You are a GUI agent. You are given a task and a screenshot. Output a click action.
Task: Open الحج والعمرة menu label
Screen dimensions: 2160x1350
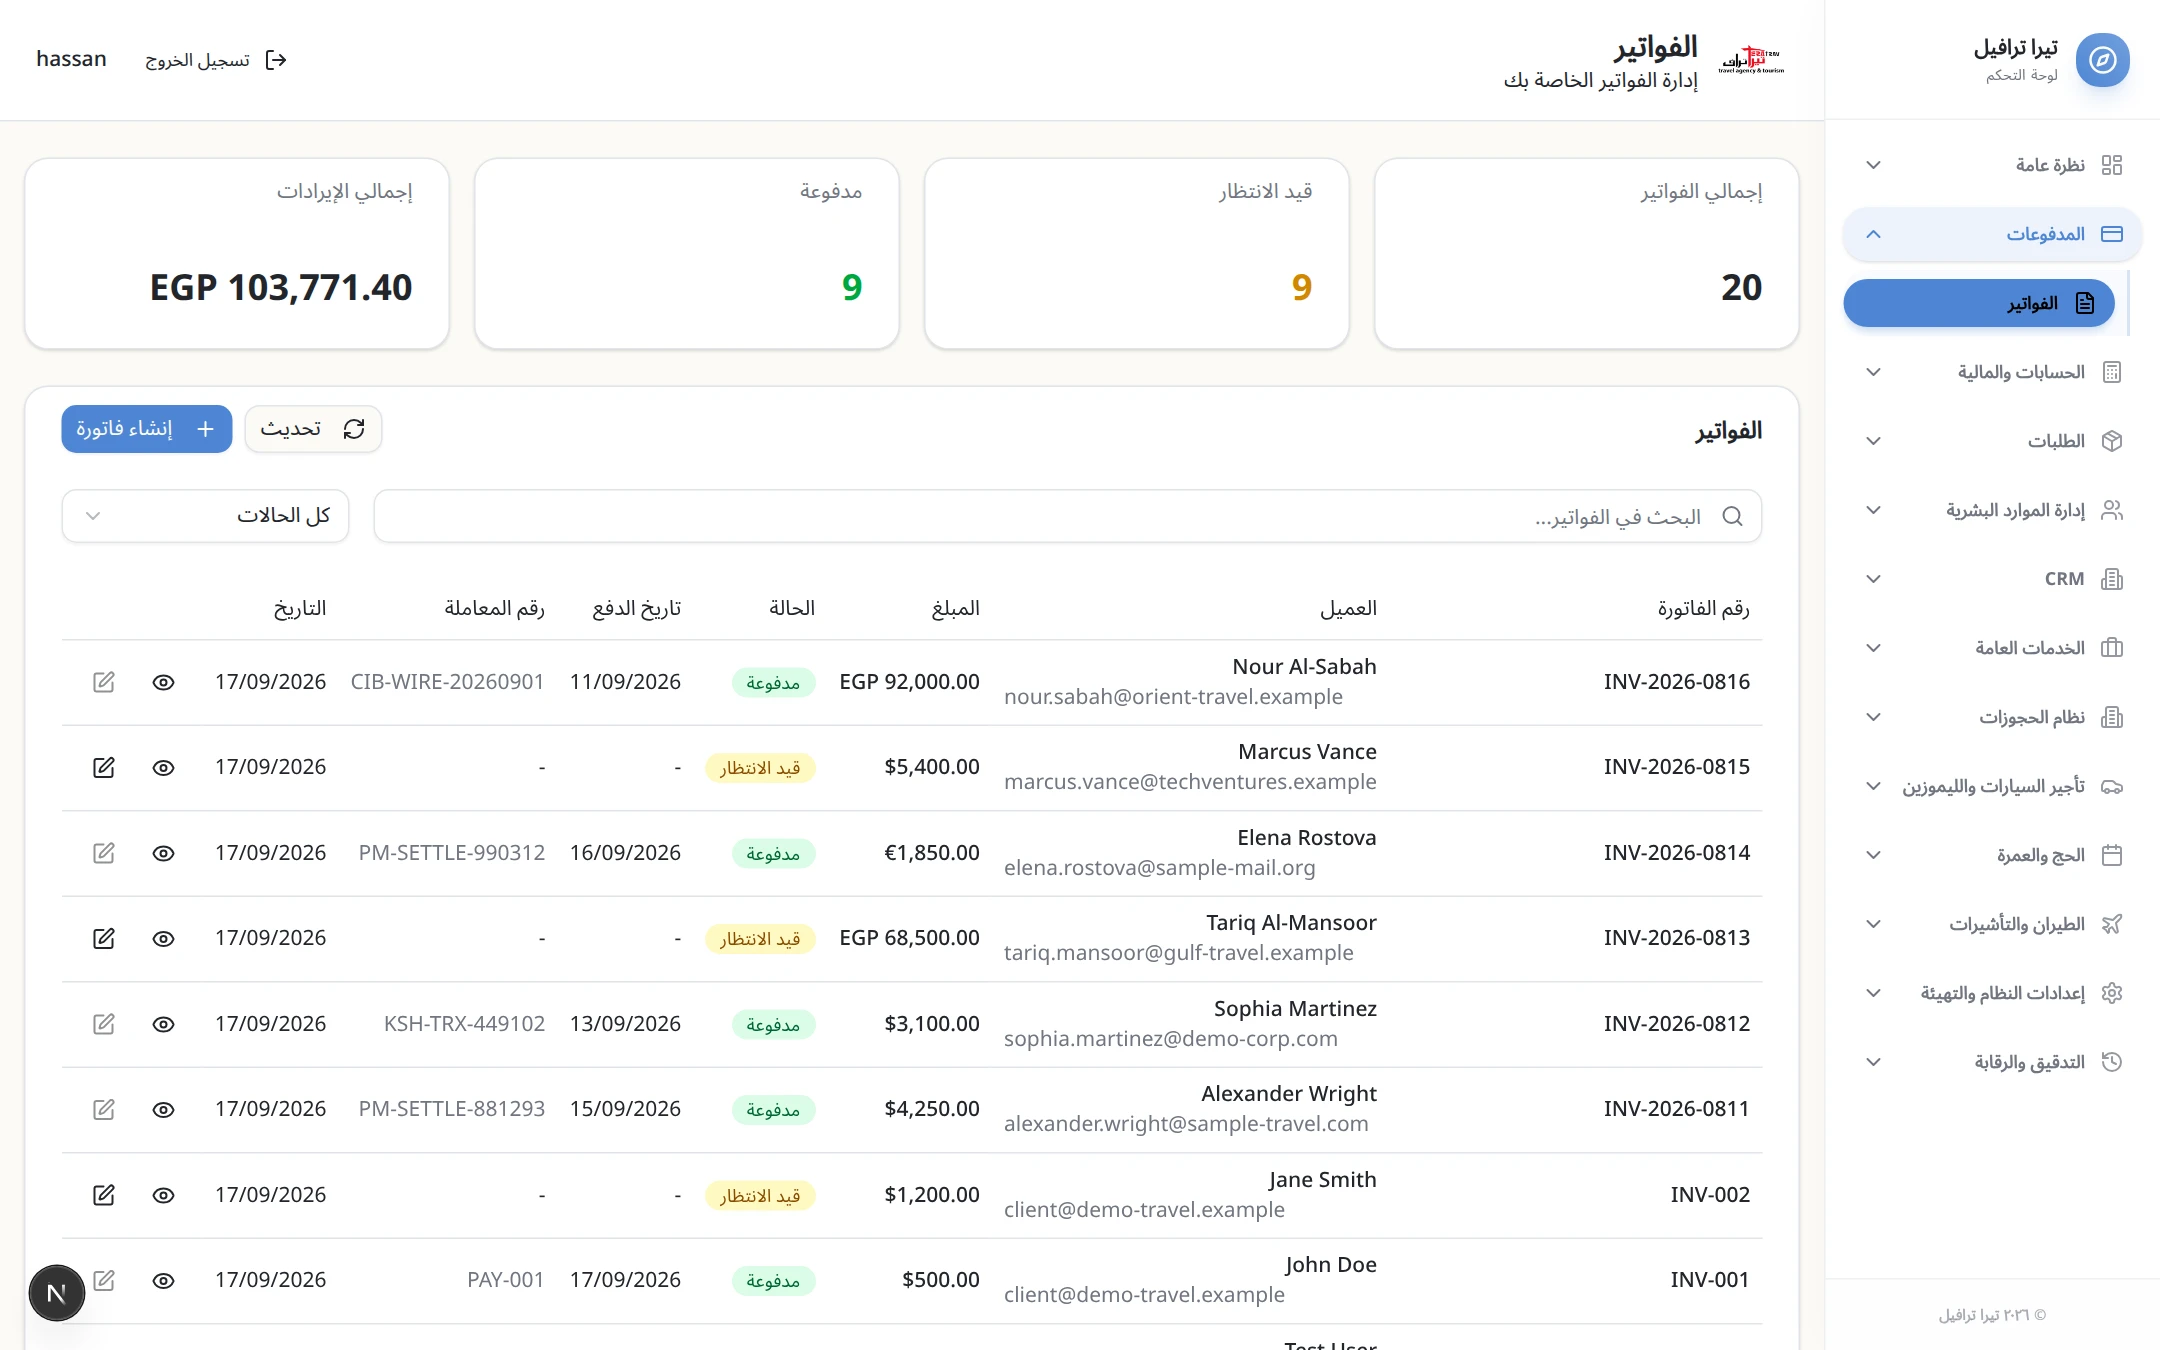tap(2041, 855)
